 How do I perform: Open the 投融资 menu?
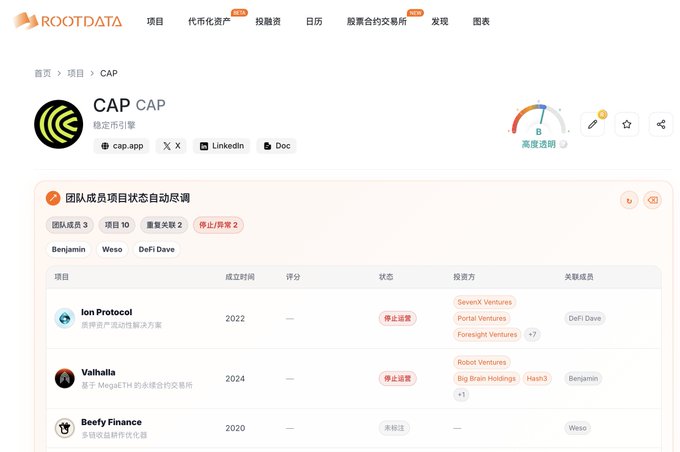point(268,21)
